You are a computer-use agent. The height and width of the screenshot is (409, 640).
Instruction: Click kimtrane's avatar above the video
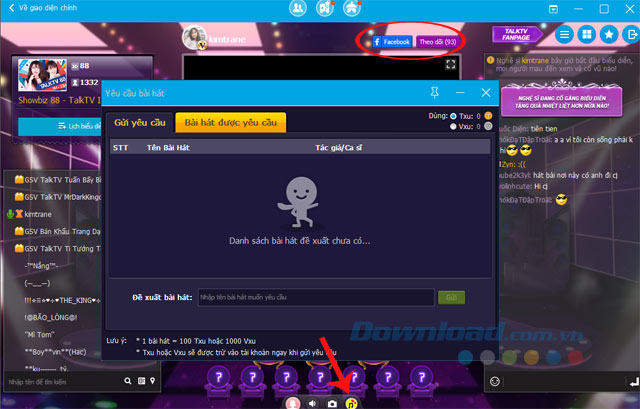(195, 38)
